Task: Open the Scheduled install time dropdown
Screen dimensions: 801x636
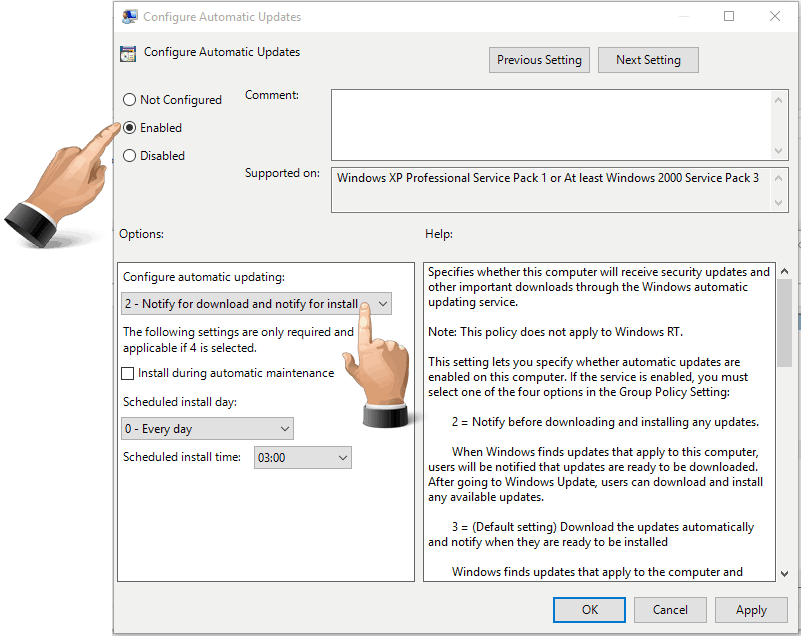Action: [x=303, y=458]
